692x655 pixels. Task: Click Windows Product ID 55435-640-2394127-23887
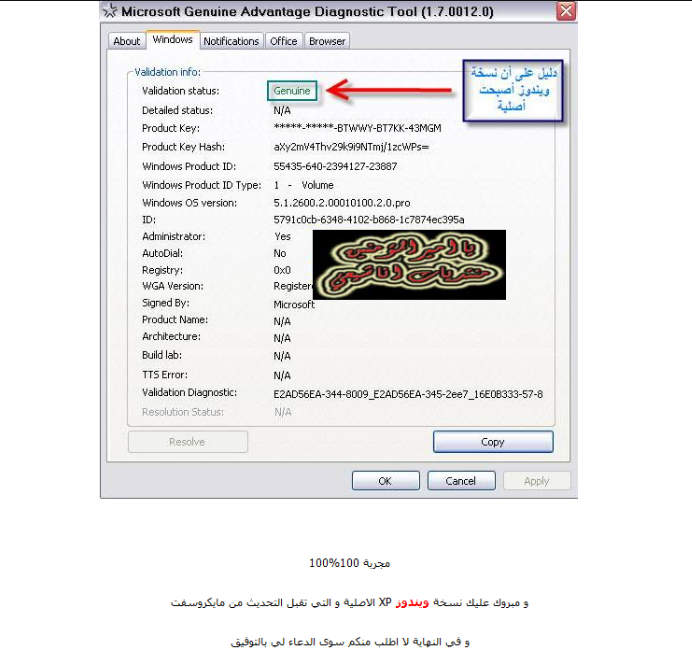coord(335,166)
